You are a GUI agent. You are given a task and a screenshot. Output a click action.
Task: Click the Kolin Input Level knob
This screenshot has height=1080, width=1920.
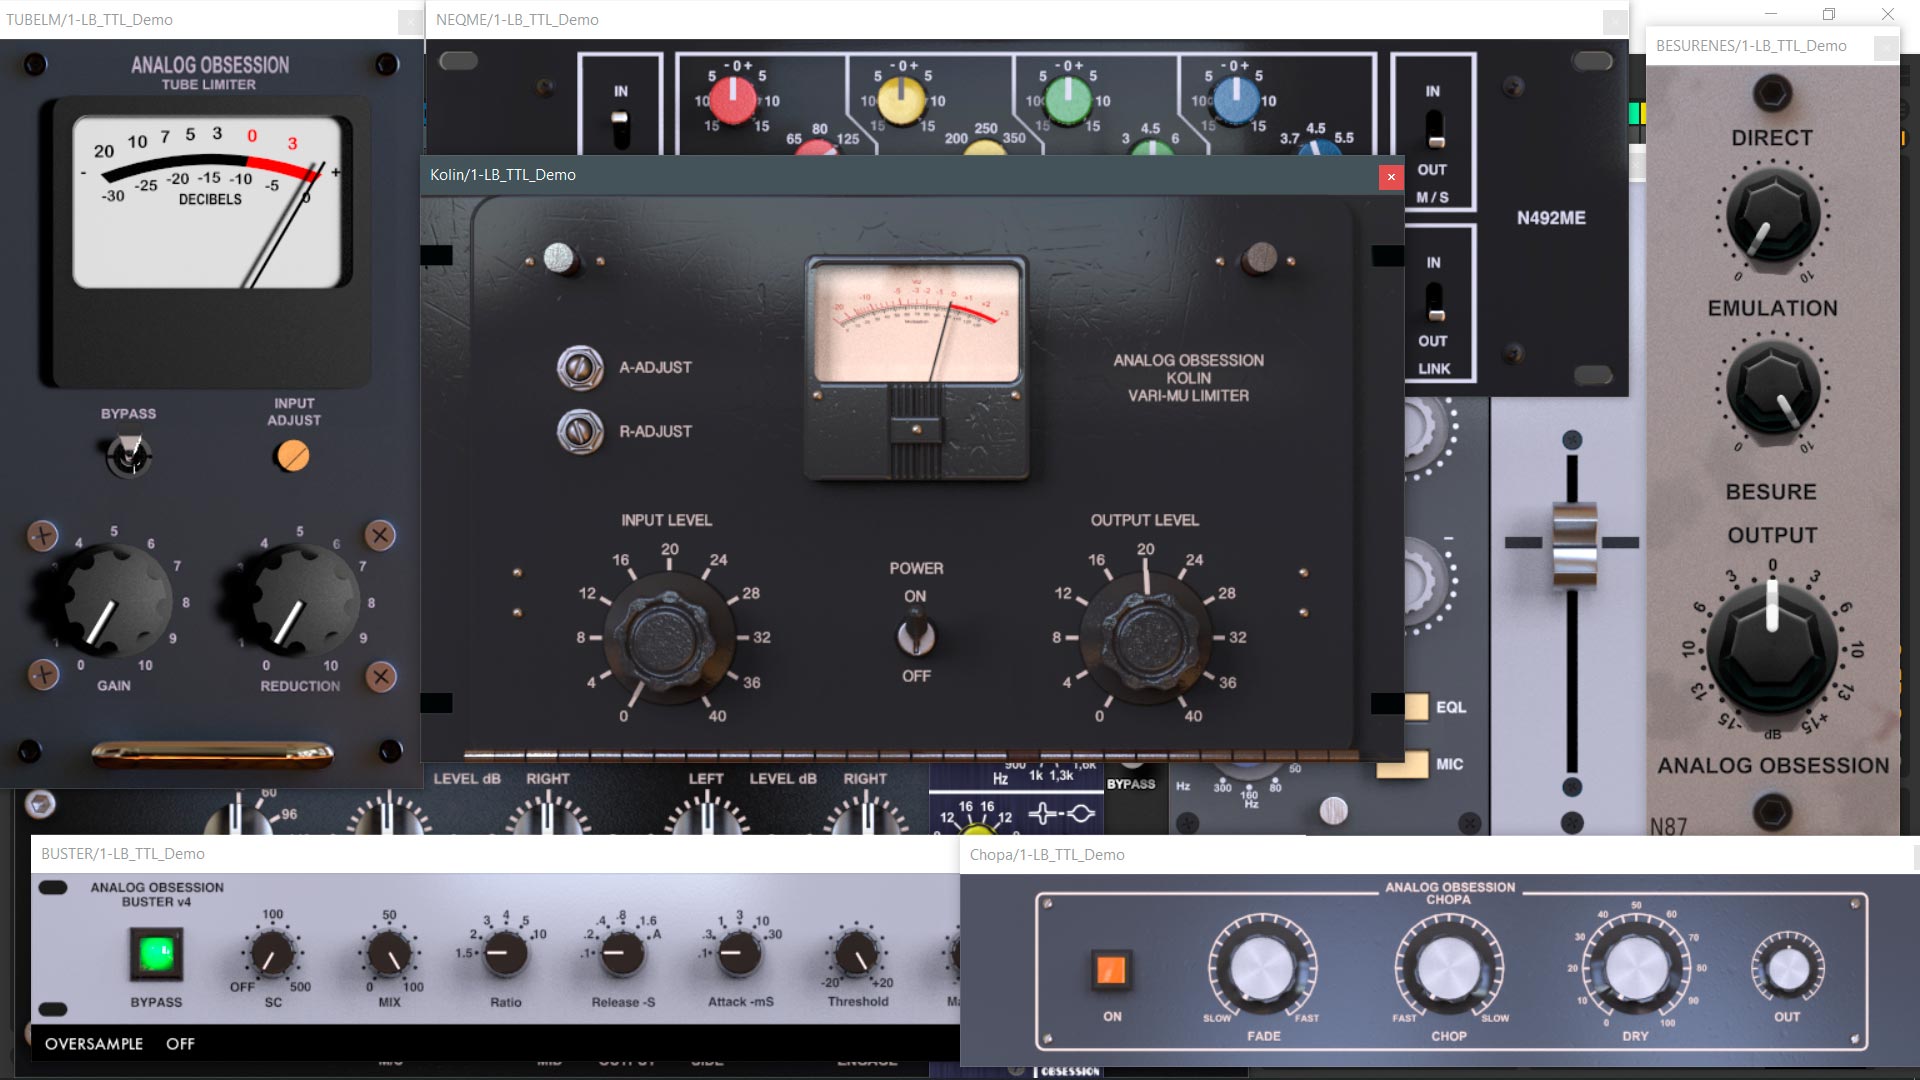click(668, 638)
